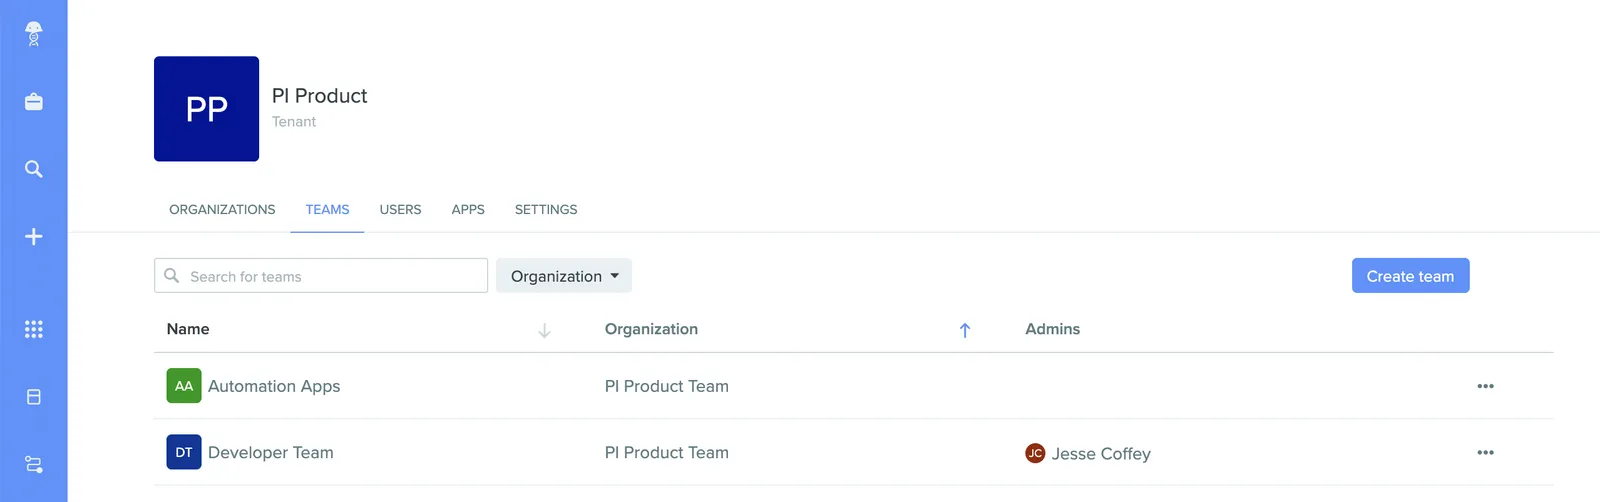
Task: Click the AA team avatar badge
Action: click(x=184, y=386)
